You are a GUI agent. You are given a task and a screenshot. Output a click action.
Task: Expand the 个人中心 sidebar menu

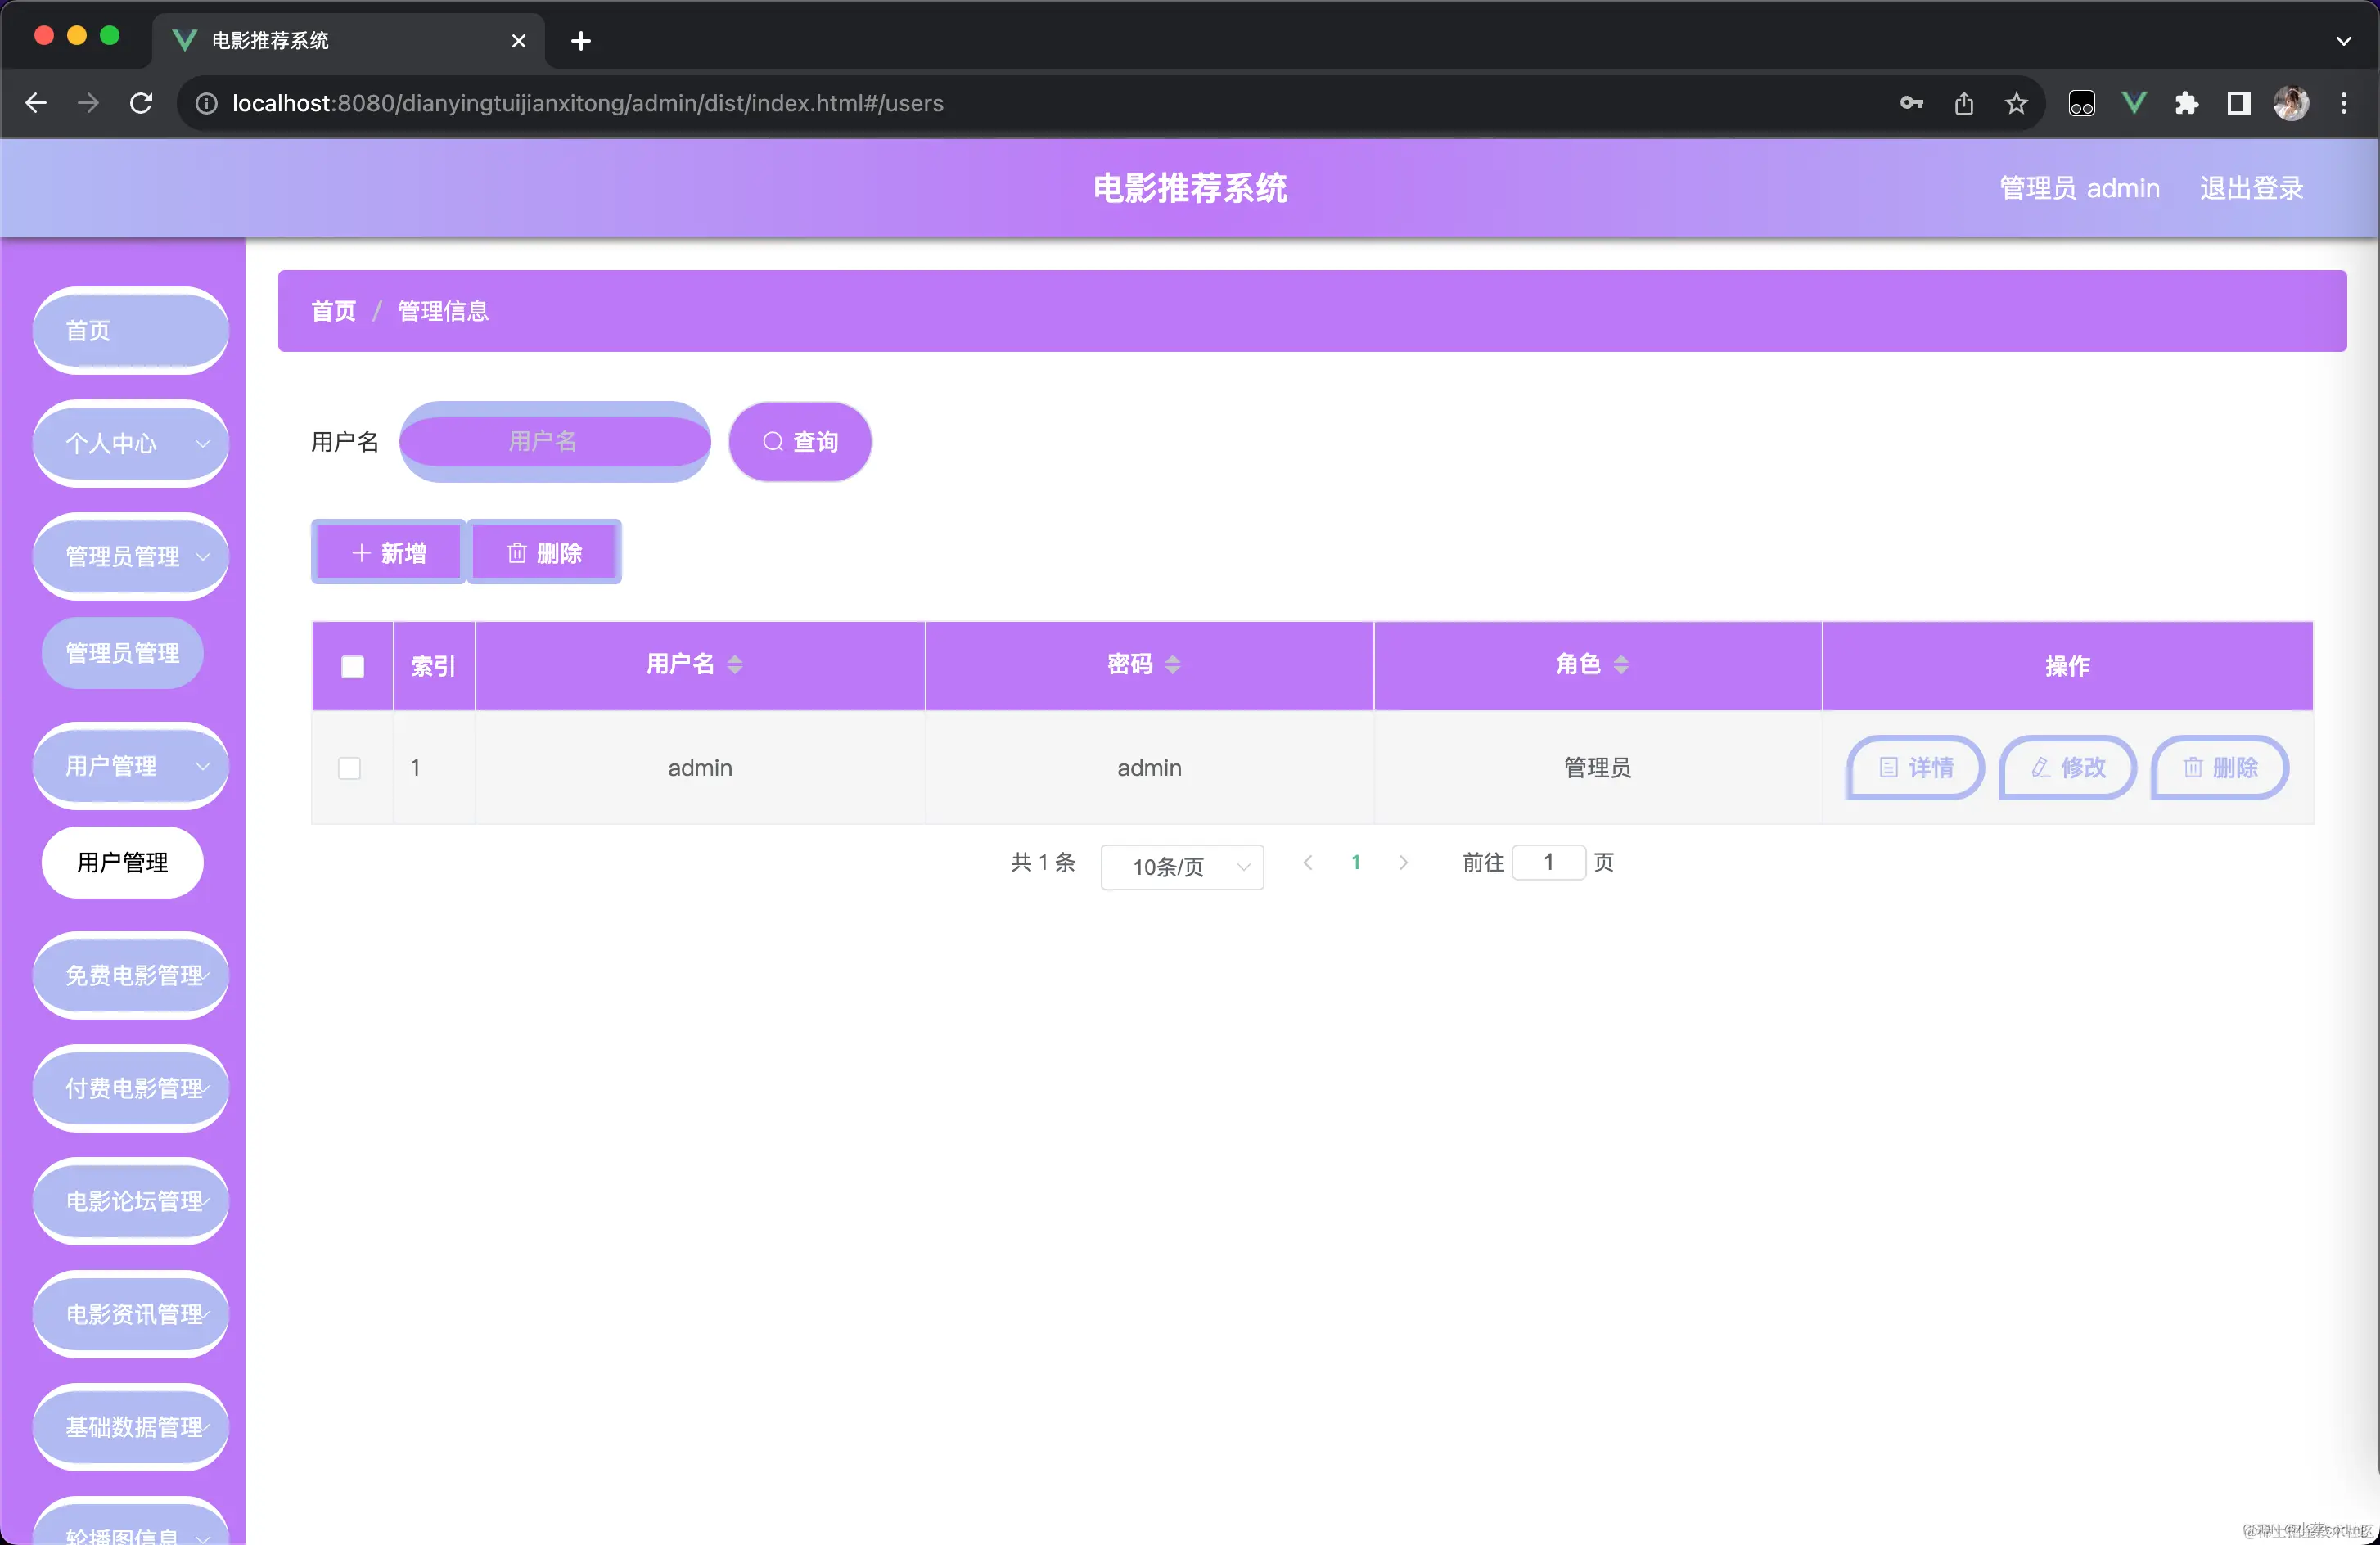(x=131, y=443)
